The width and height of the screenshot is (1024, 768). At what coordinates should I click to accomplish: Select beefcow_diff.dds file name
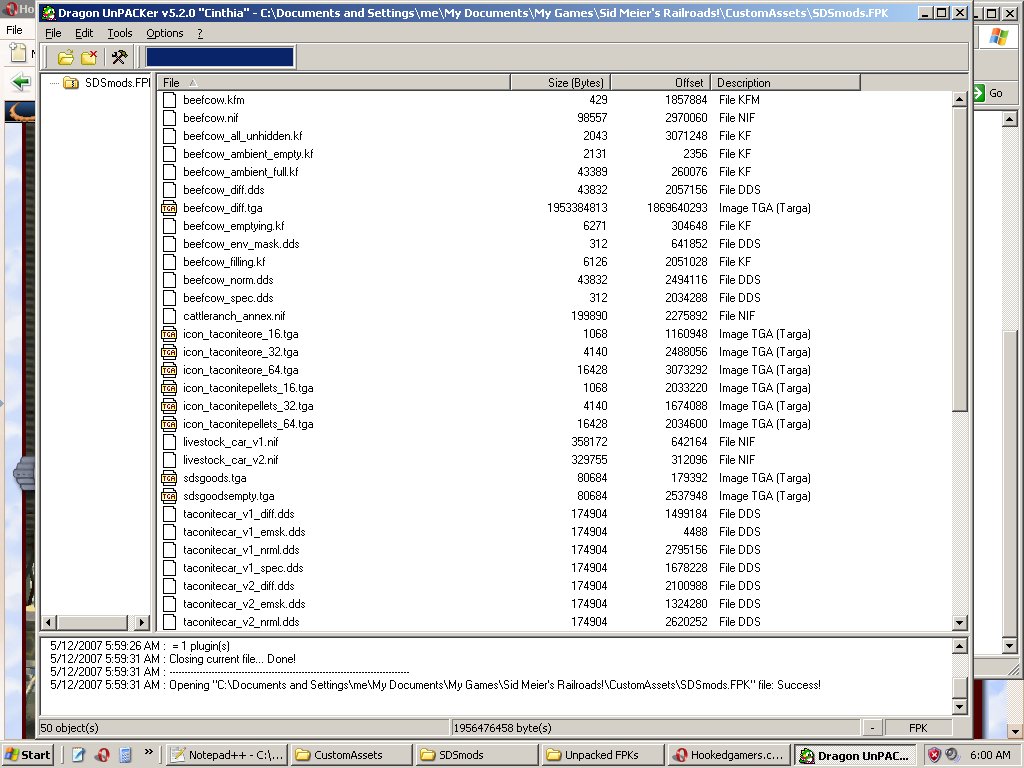(x=224, y=190)
